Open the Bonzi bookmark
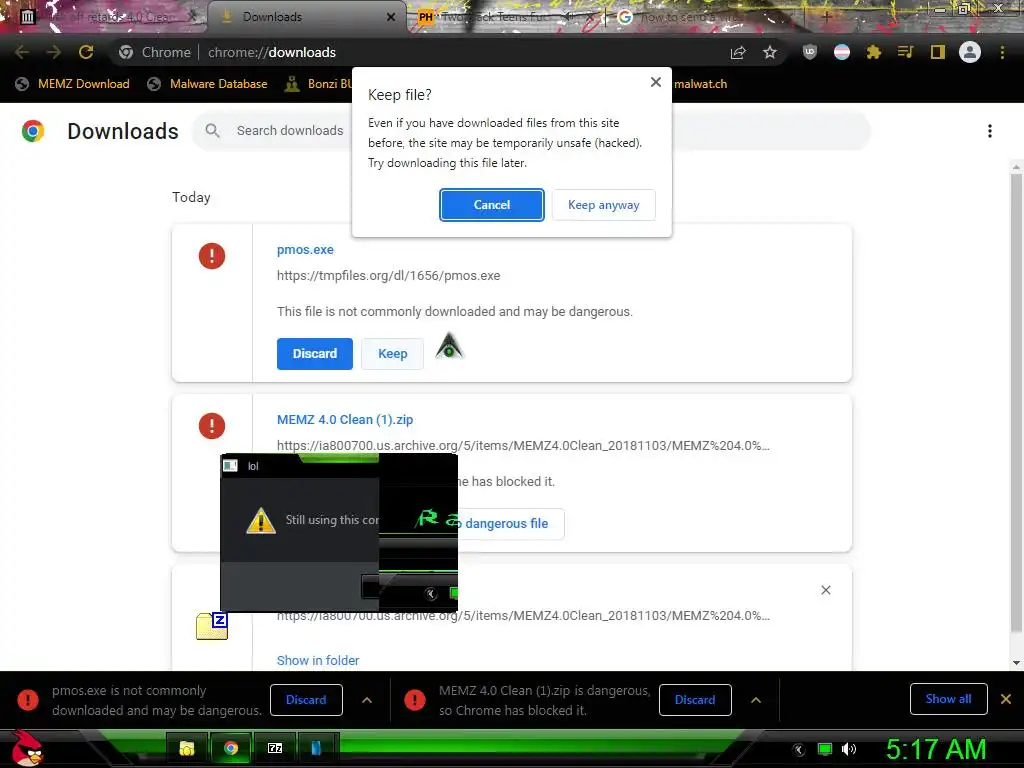Screen dimensions: 1024x768 [x=318, y=84]
